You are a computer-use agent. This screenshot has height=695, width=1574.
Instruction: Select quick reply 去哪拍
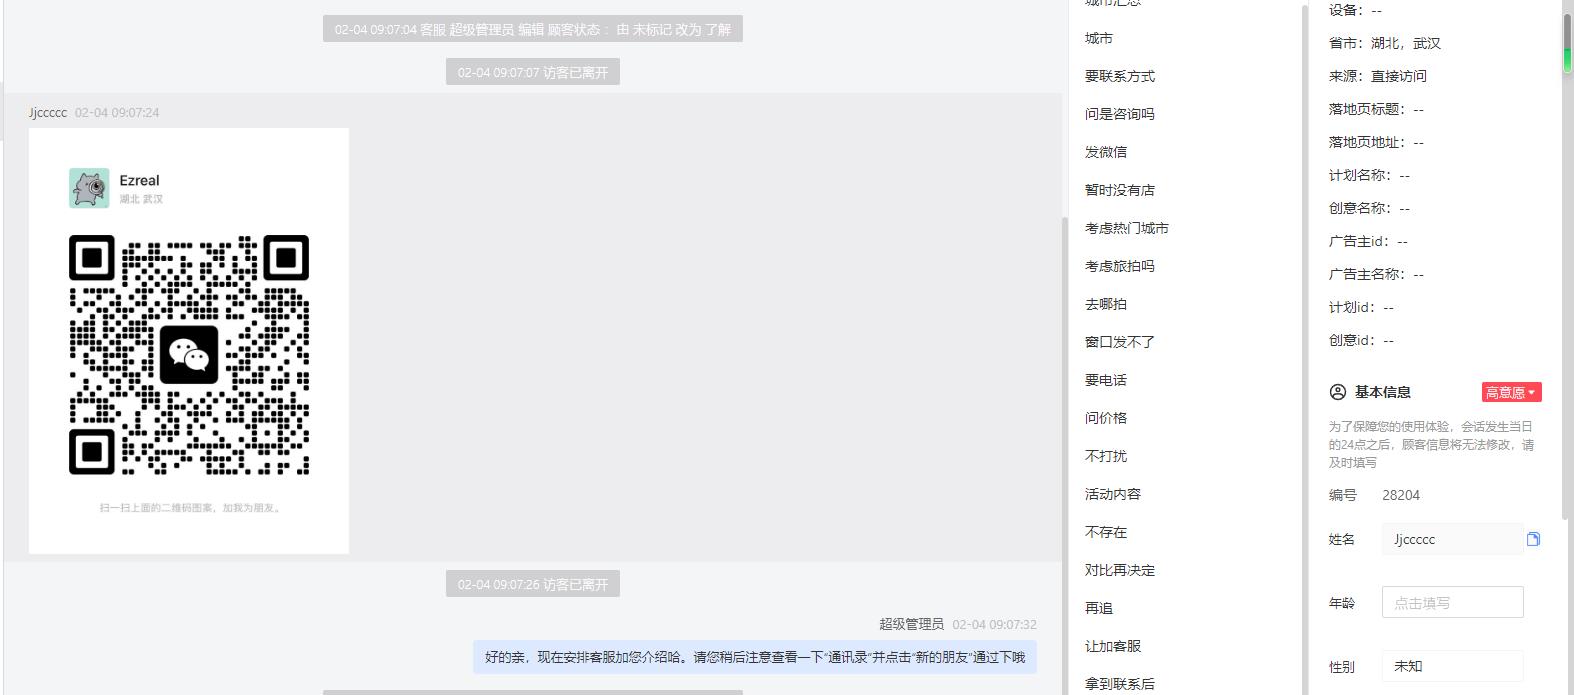(x=1106, y=304)
